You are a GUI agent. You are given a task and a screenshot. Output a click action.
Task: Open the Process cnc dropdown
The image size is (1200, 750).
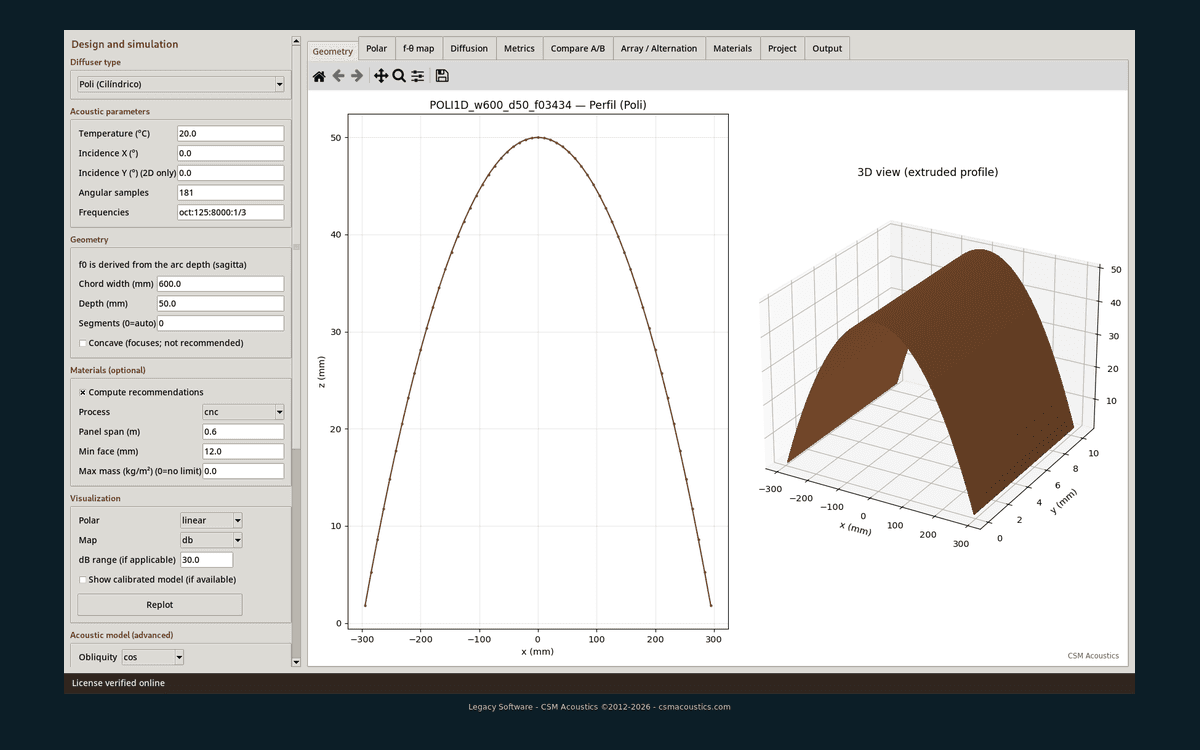[x=243, y=412]
